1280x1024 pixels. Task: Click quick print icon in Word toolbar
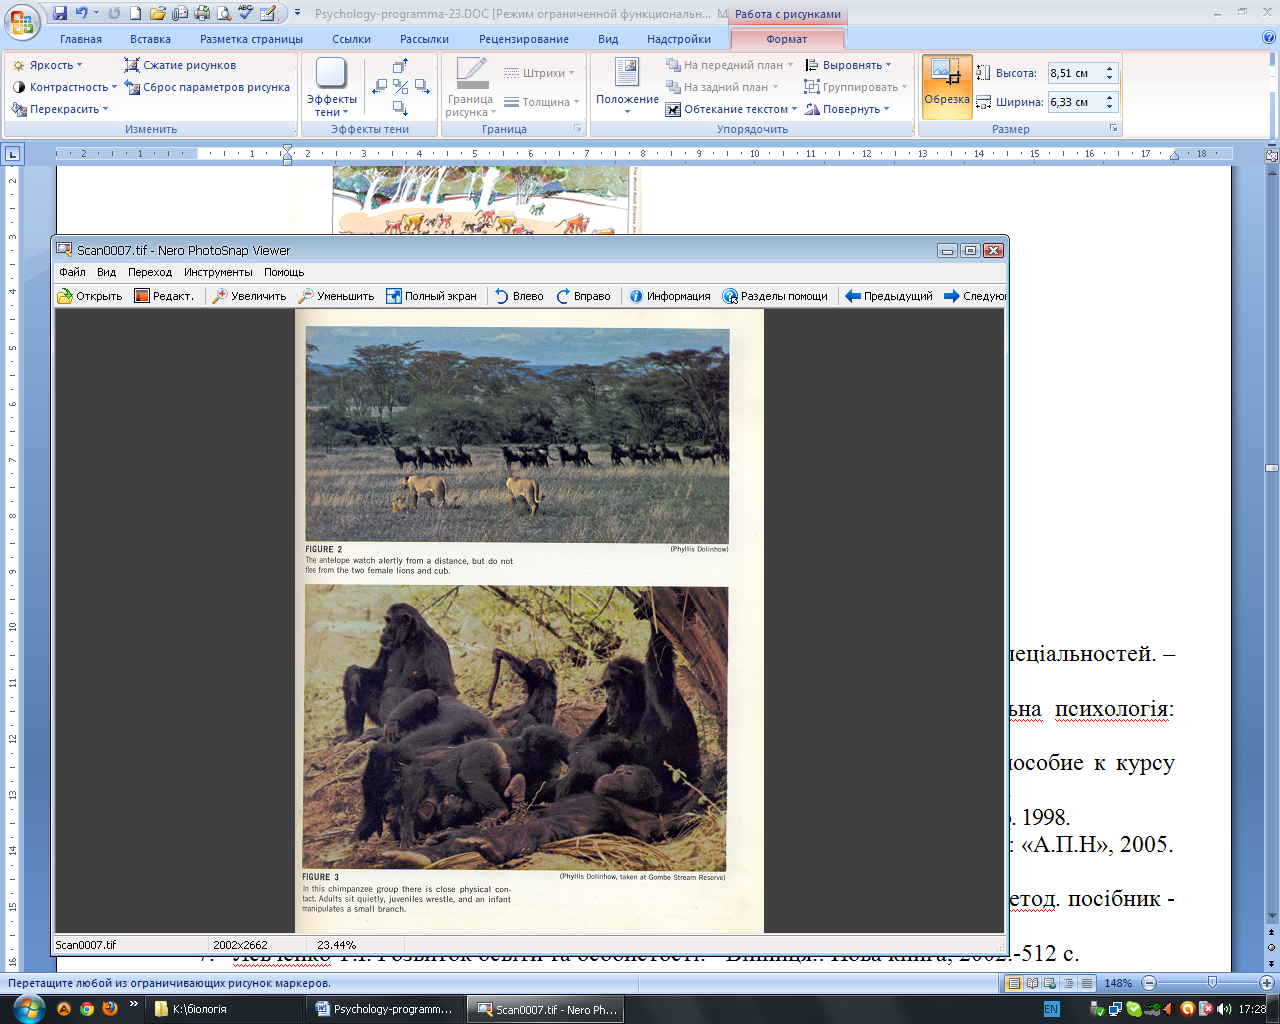[x=202, y=14]
